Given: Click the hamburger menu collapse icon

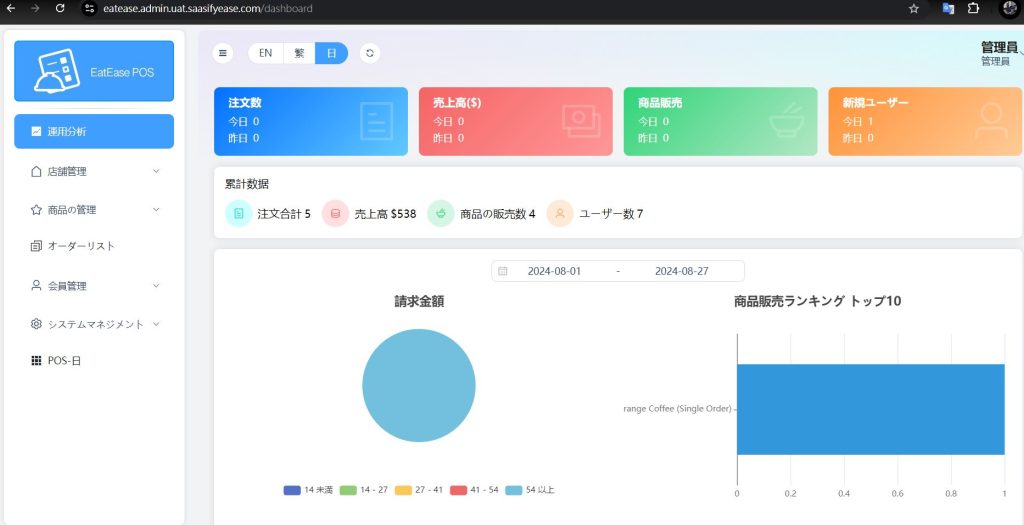Looking at the screenshot, I should point(223,53).
